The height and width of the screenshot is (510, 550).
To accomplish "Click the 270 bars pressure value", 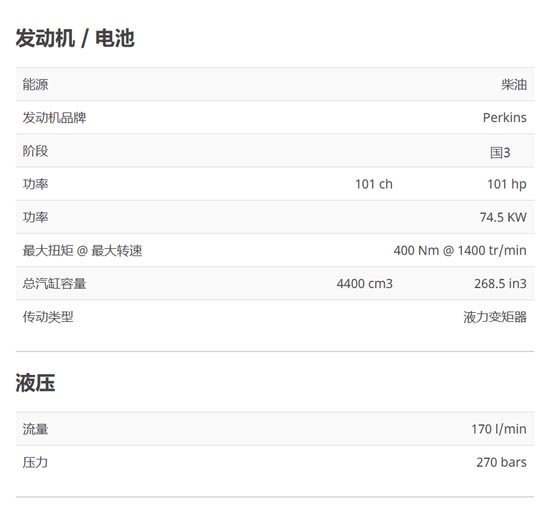I will (x=502, y=462).
